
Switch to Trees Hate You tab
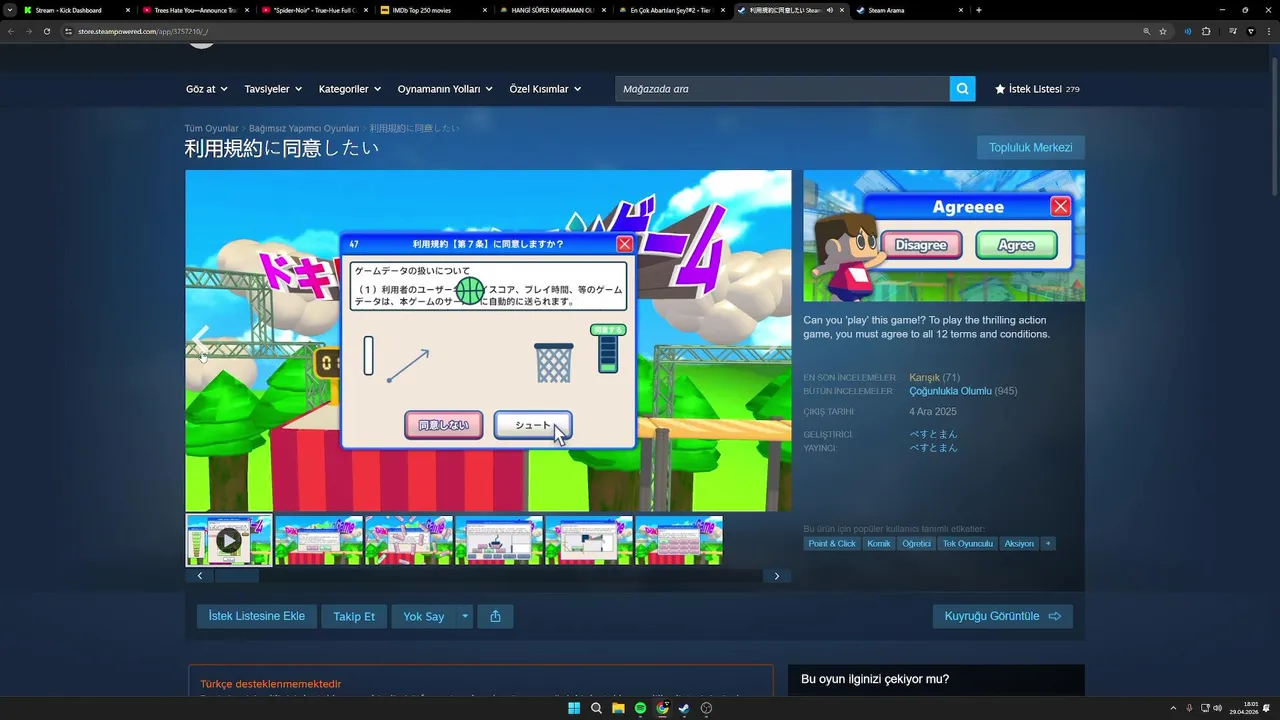tap(195, 10)
